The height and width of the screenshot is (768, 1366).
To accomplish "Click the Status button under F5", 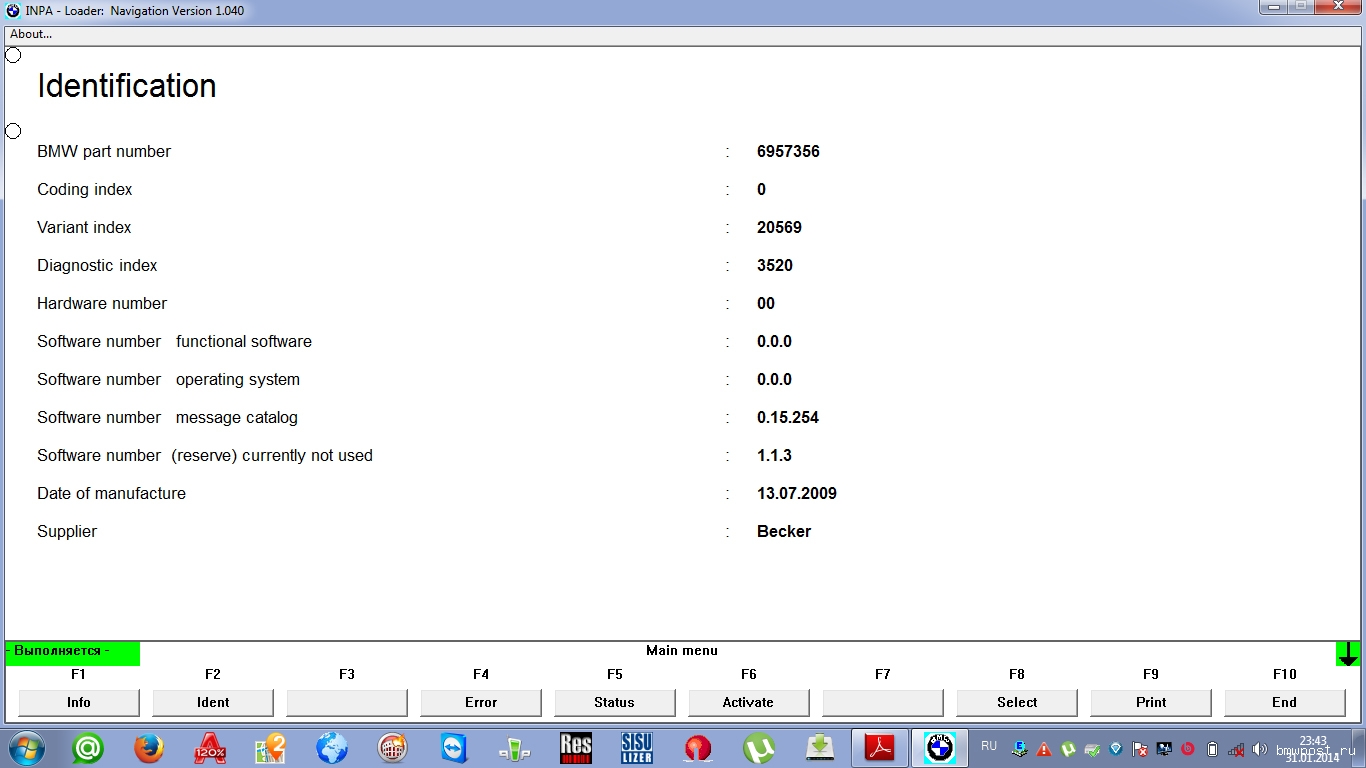I will [x=614, y=702].
